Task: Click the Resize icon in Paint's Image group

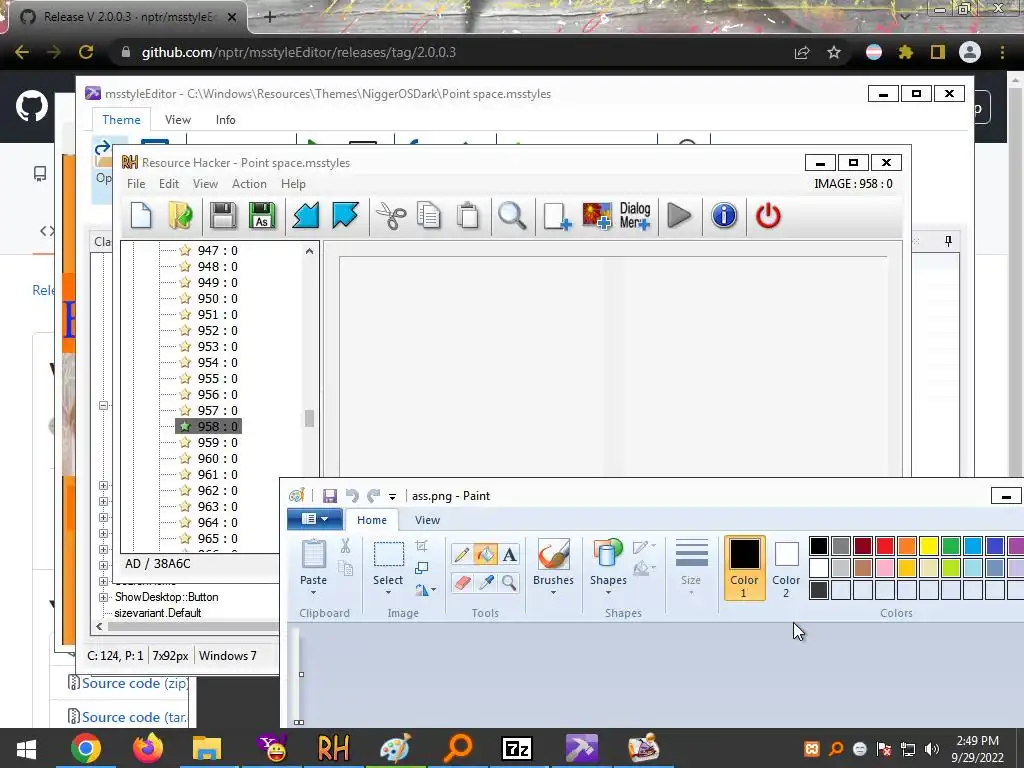Action: coord(422,568)
